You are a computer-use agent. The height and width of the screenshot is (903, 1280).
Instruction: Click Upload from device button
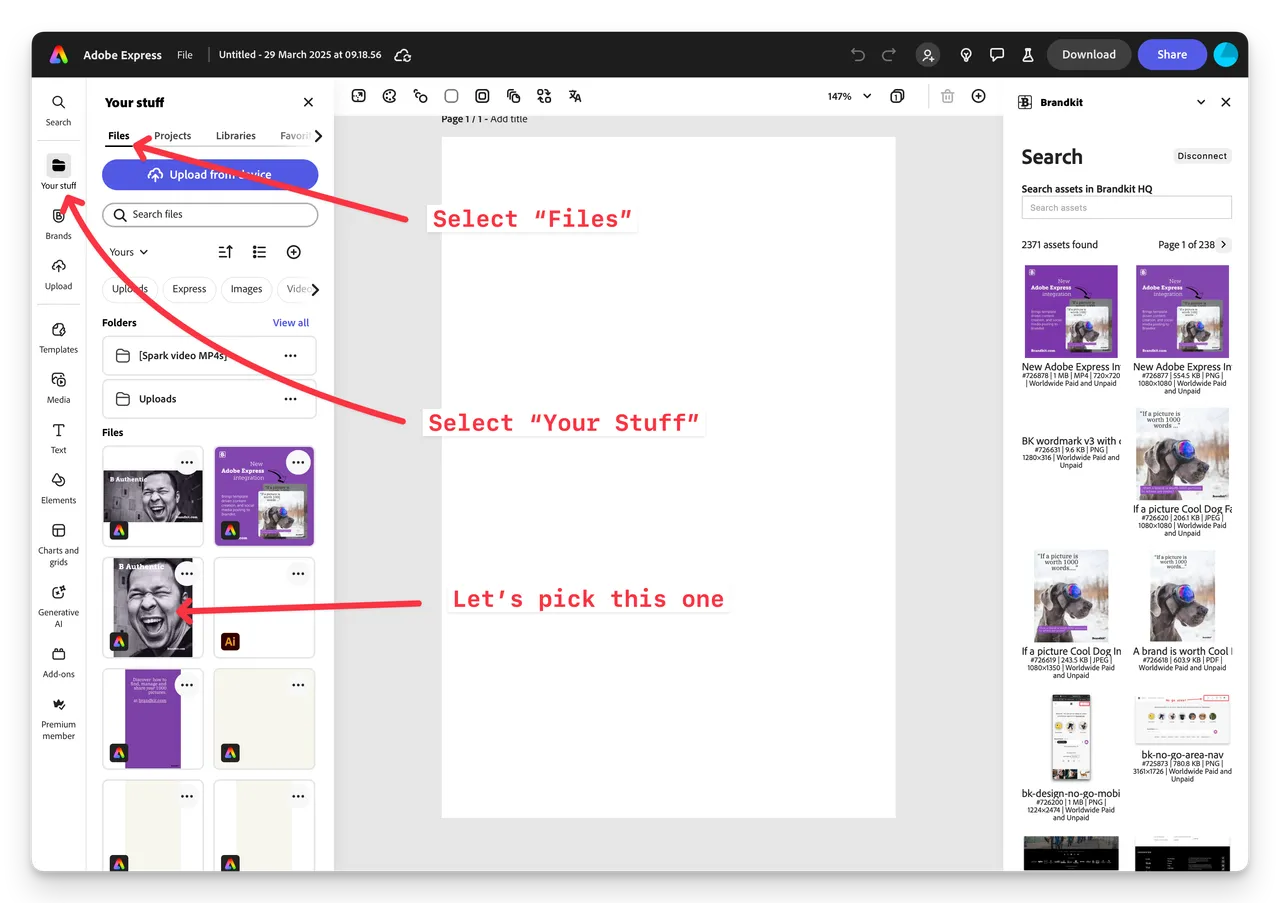210,174
